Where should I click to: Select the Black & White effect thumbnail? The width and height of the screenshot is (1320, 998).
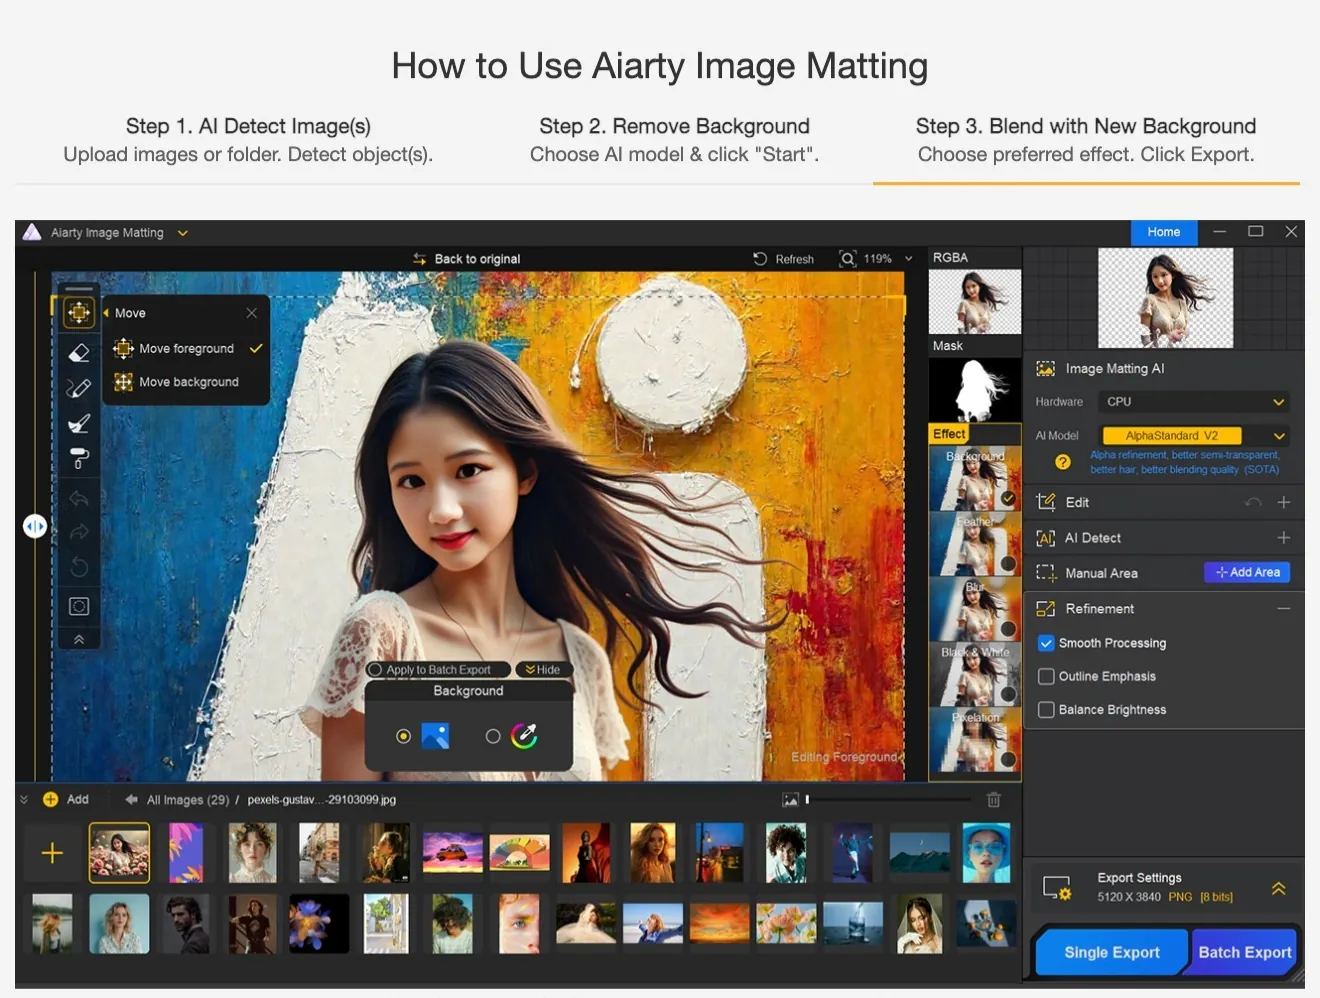(x=974, y=673)
